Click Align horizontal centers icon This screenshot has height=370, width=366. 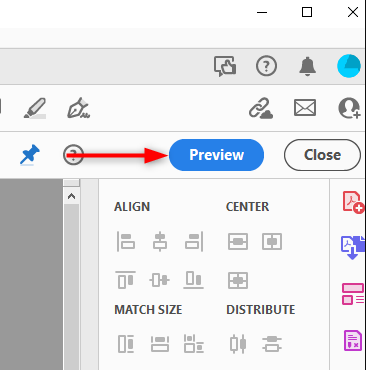(x=160, y=241)
